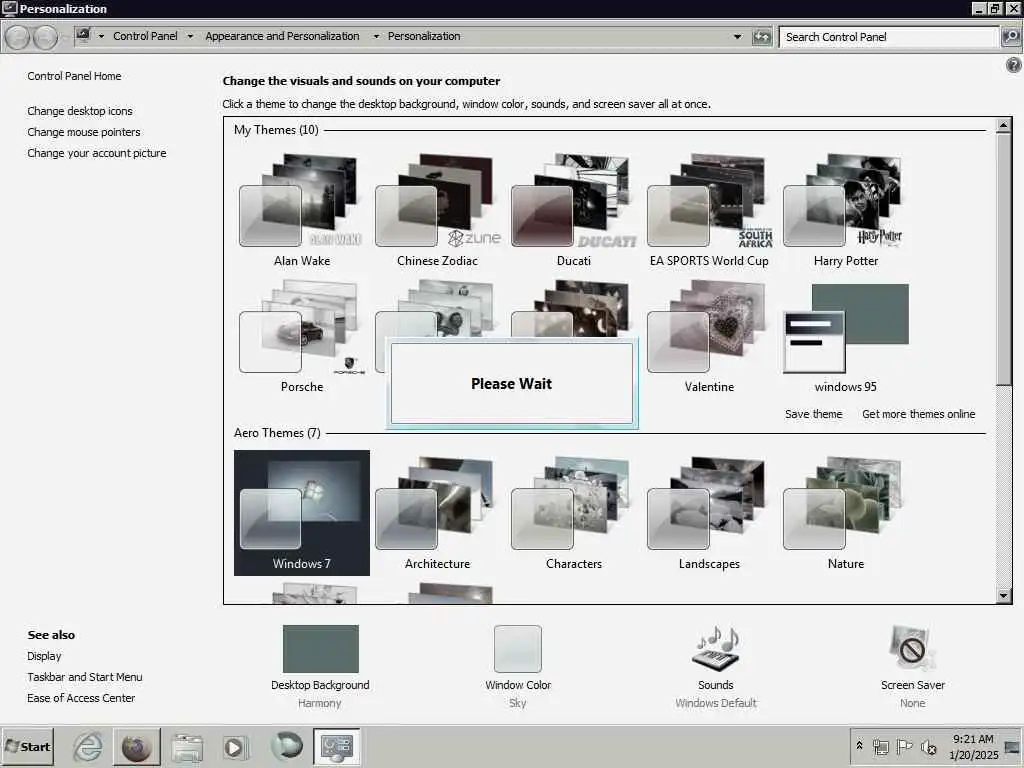Choose the Architecture Aero theme
Screen dimensions: 1024x768
[438, 513]
